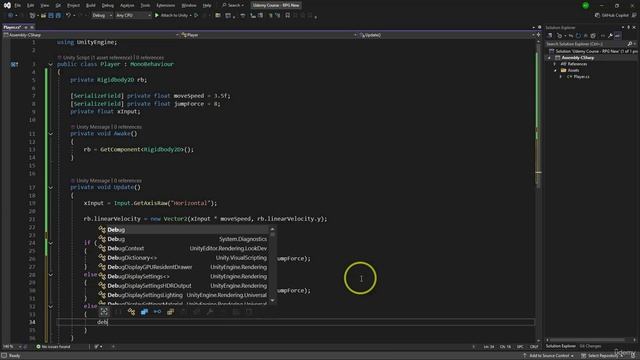Toggle the class filter in completion list
Image resolution: width=640 pixels, height=360 pixels.
point(131,312)
